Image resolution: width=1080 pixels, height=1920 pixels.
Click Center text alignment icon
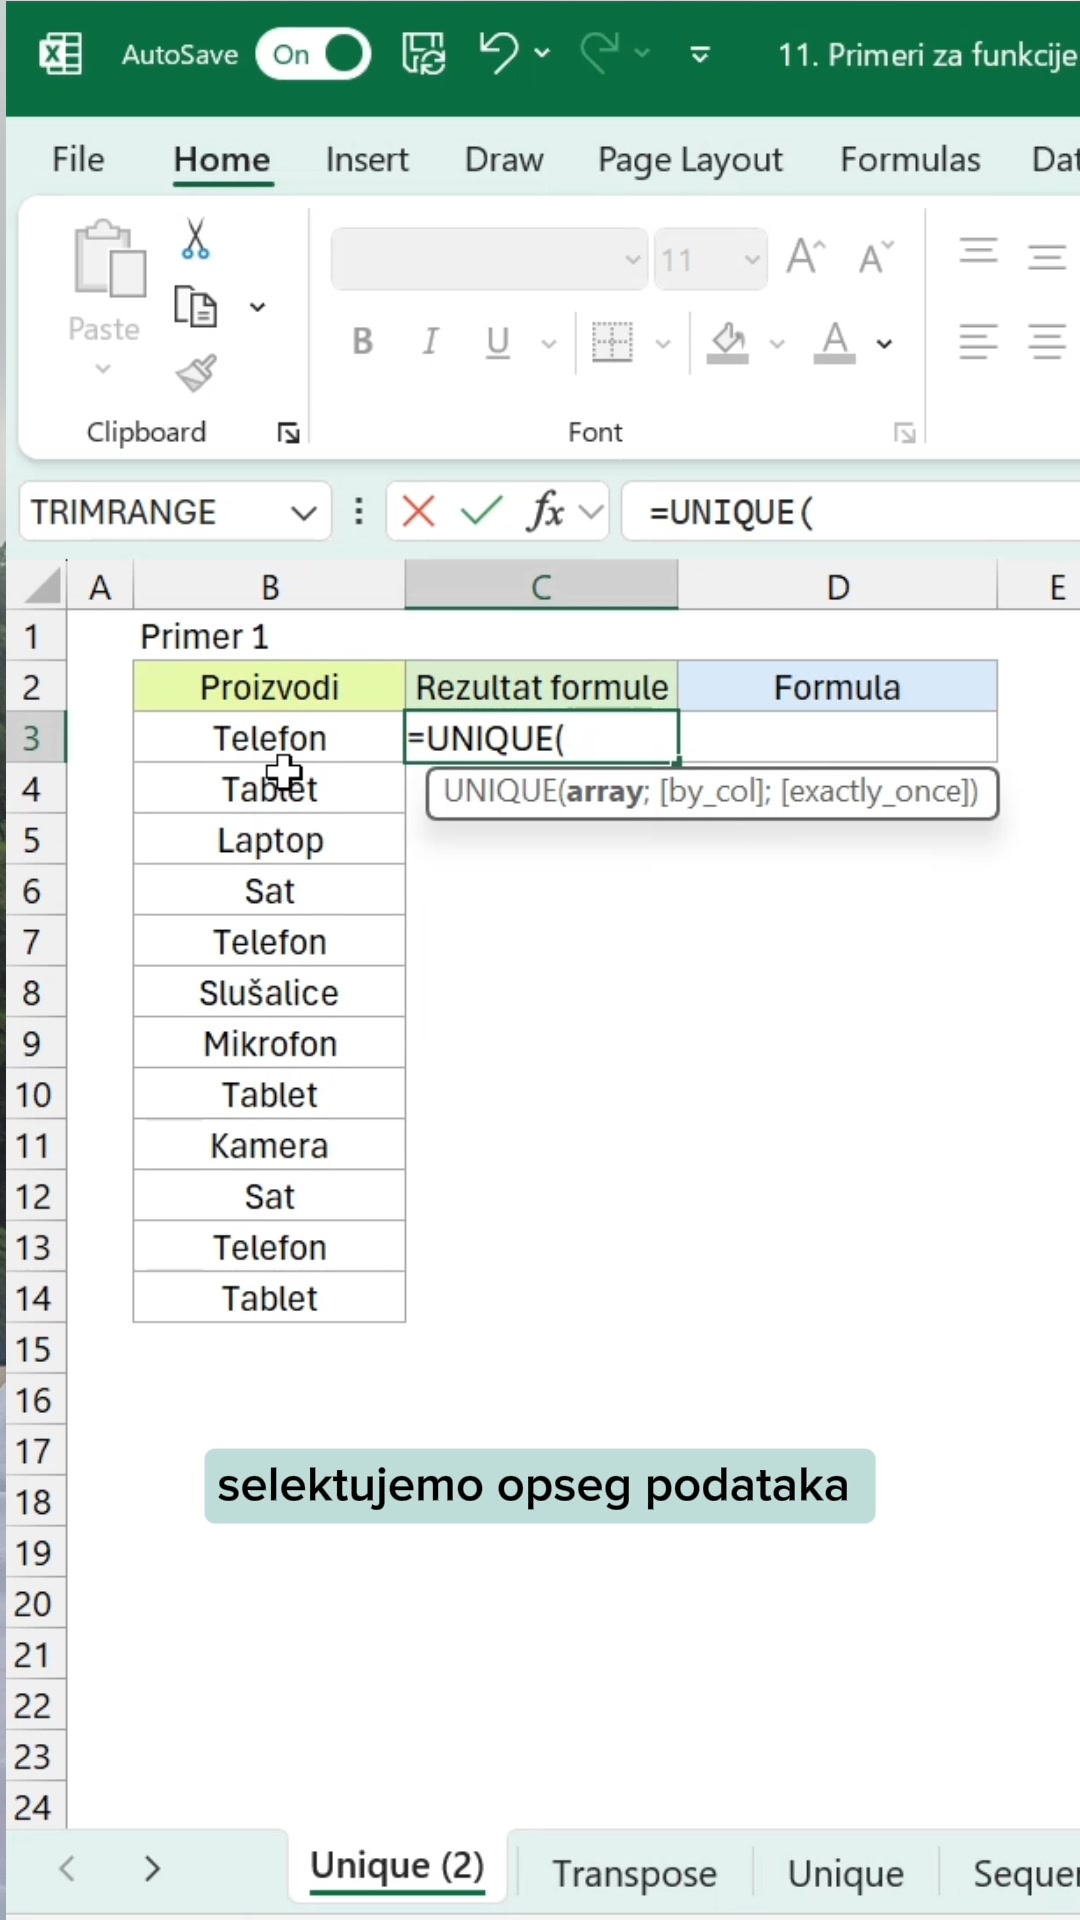[1047, 342]
